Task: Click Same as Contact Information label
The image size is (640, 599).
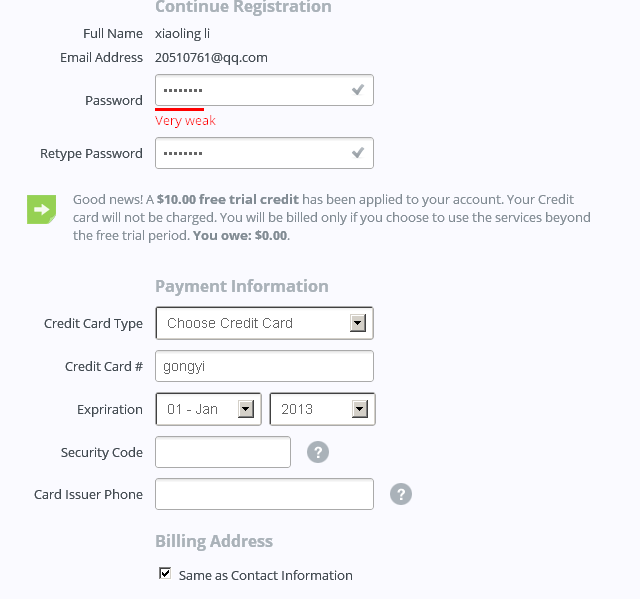Action: click(x=266, y=575)
